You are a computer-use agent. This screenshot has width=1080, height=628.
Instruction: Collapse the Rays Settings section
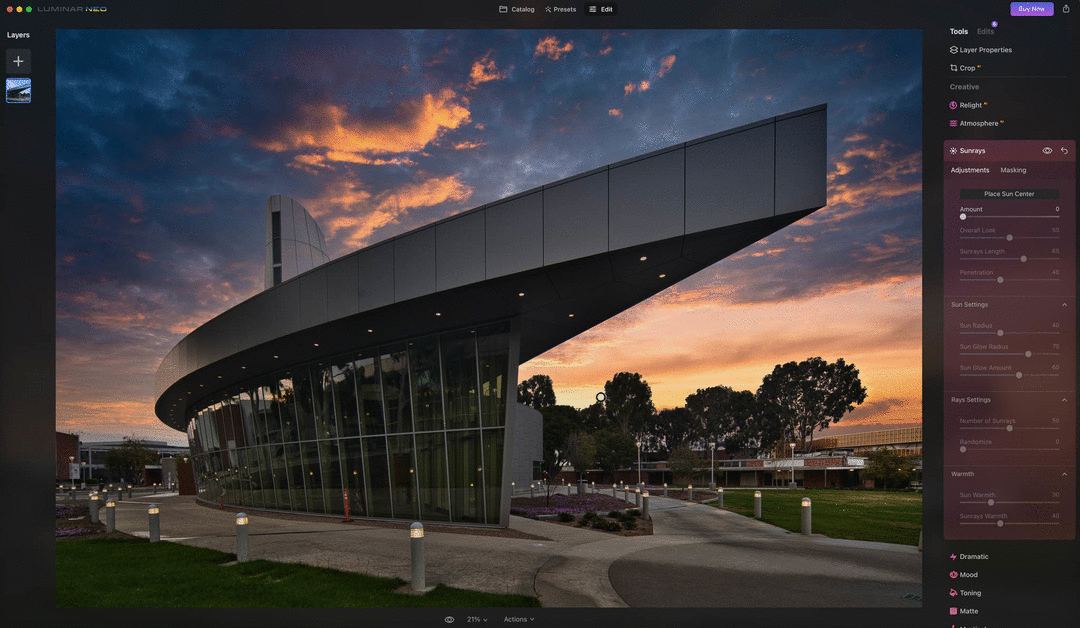point(1064,400)
